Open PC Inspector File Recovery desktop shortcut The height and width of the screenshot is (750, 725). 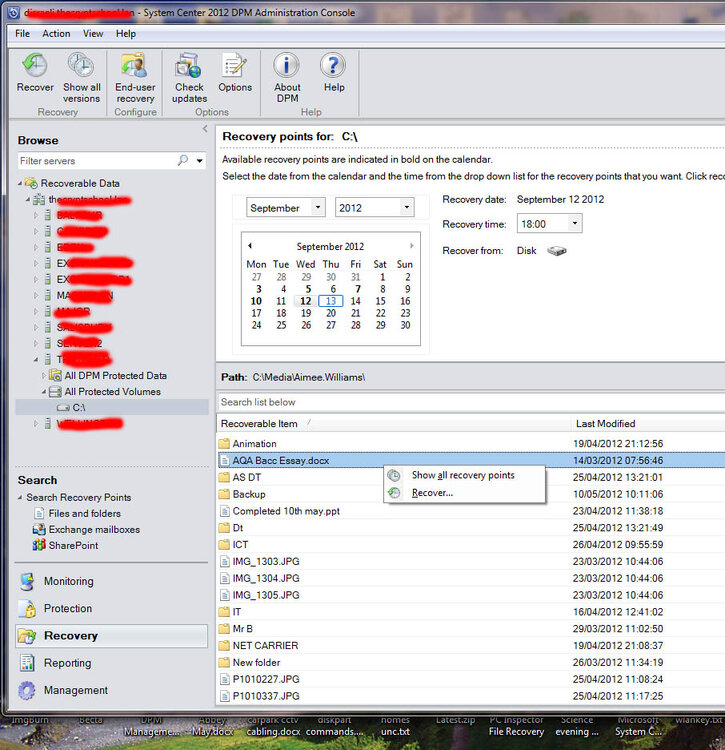point(516,726)
